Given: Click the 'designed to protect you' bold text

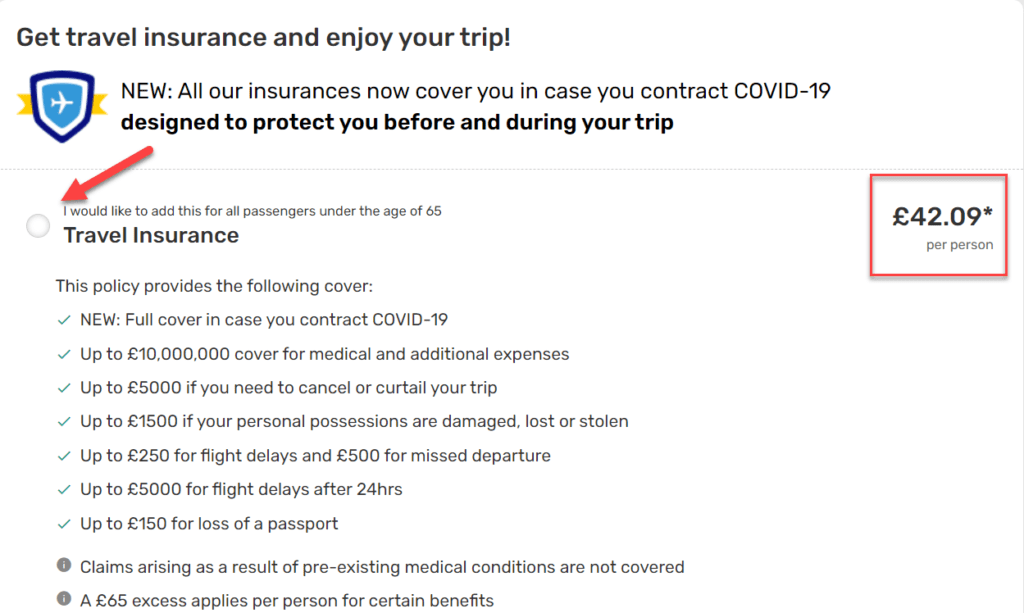Looking at the screenshot, I should coord(397,122).
